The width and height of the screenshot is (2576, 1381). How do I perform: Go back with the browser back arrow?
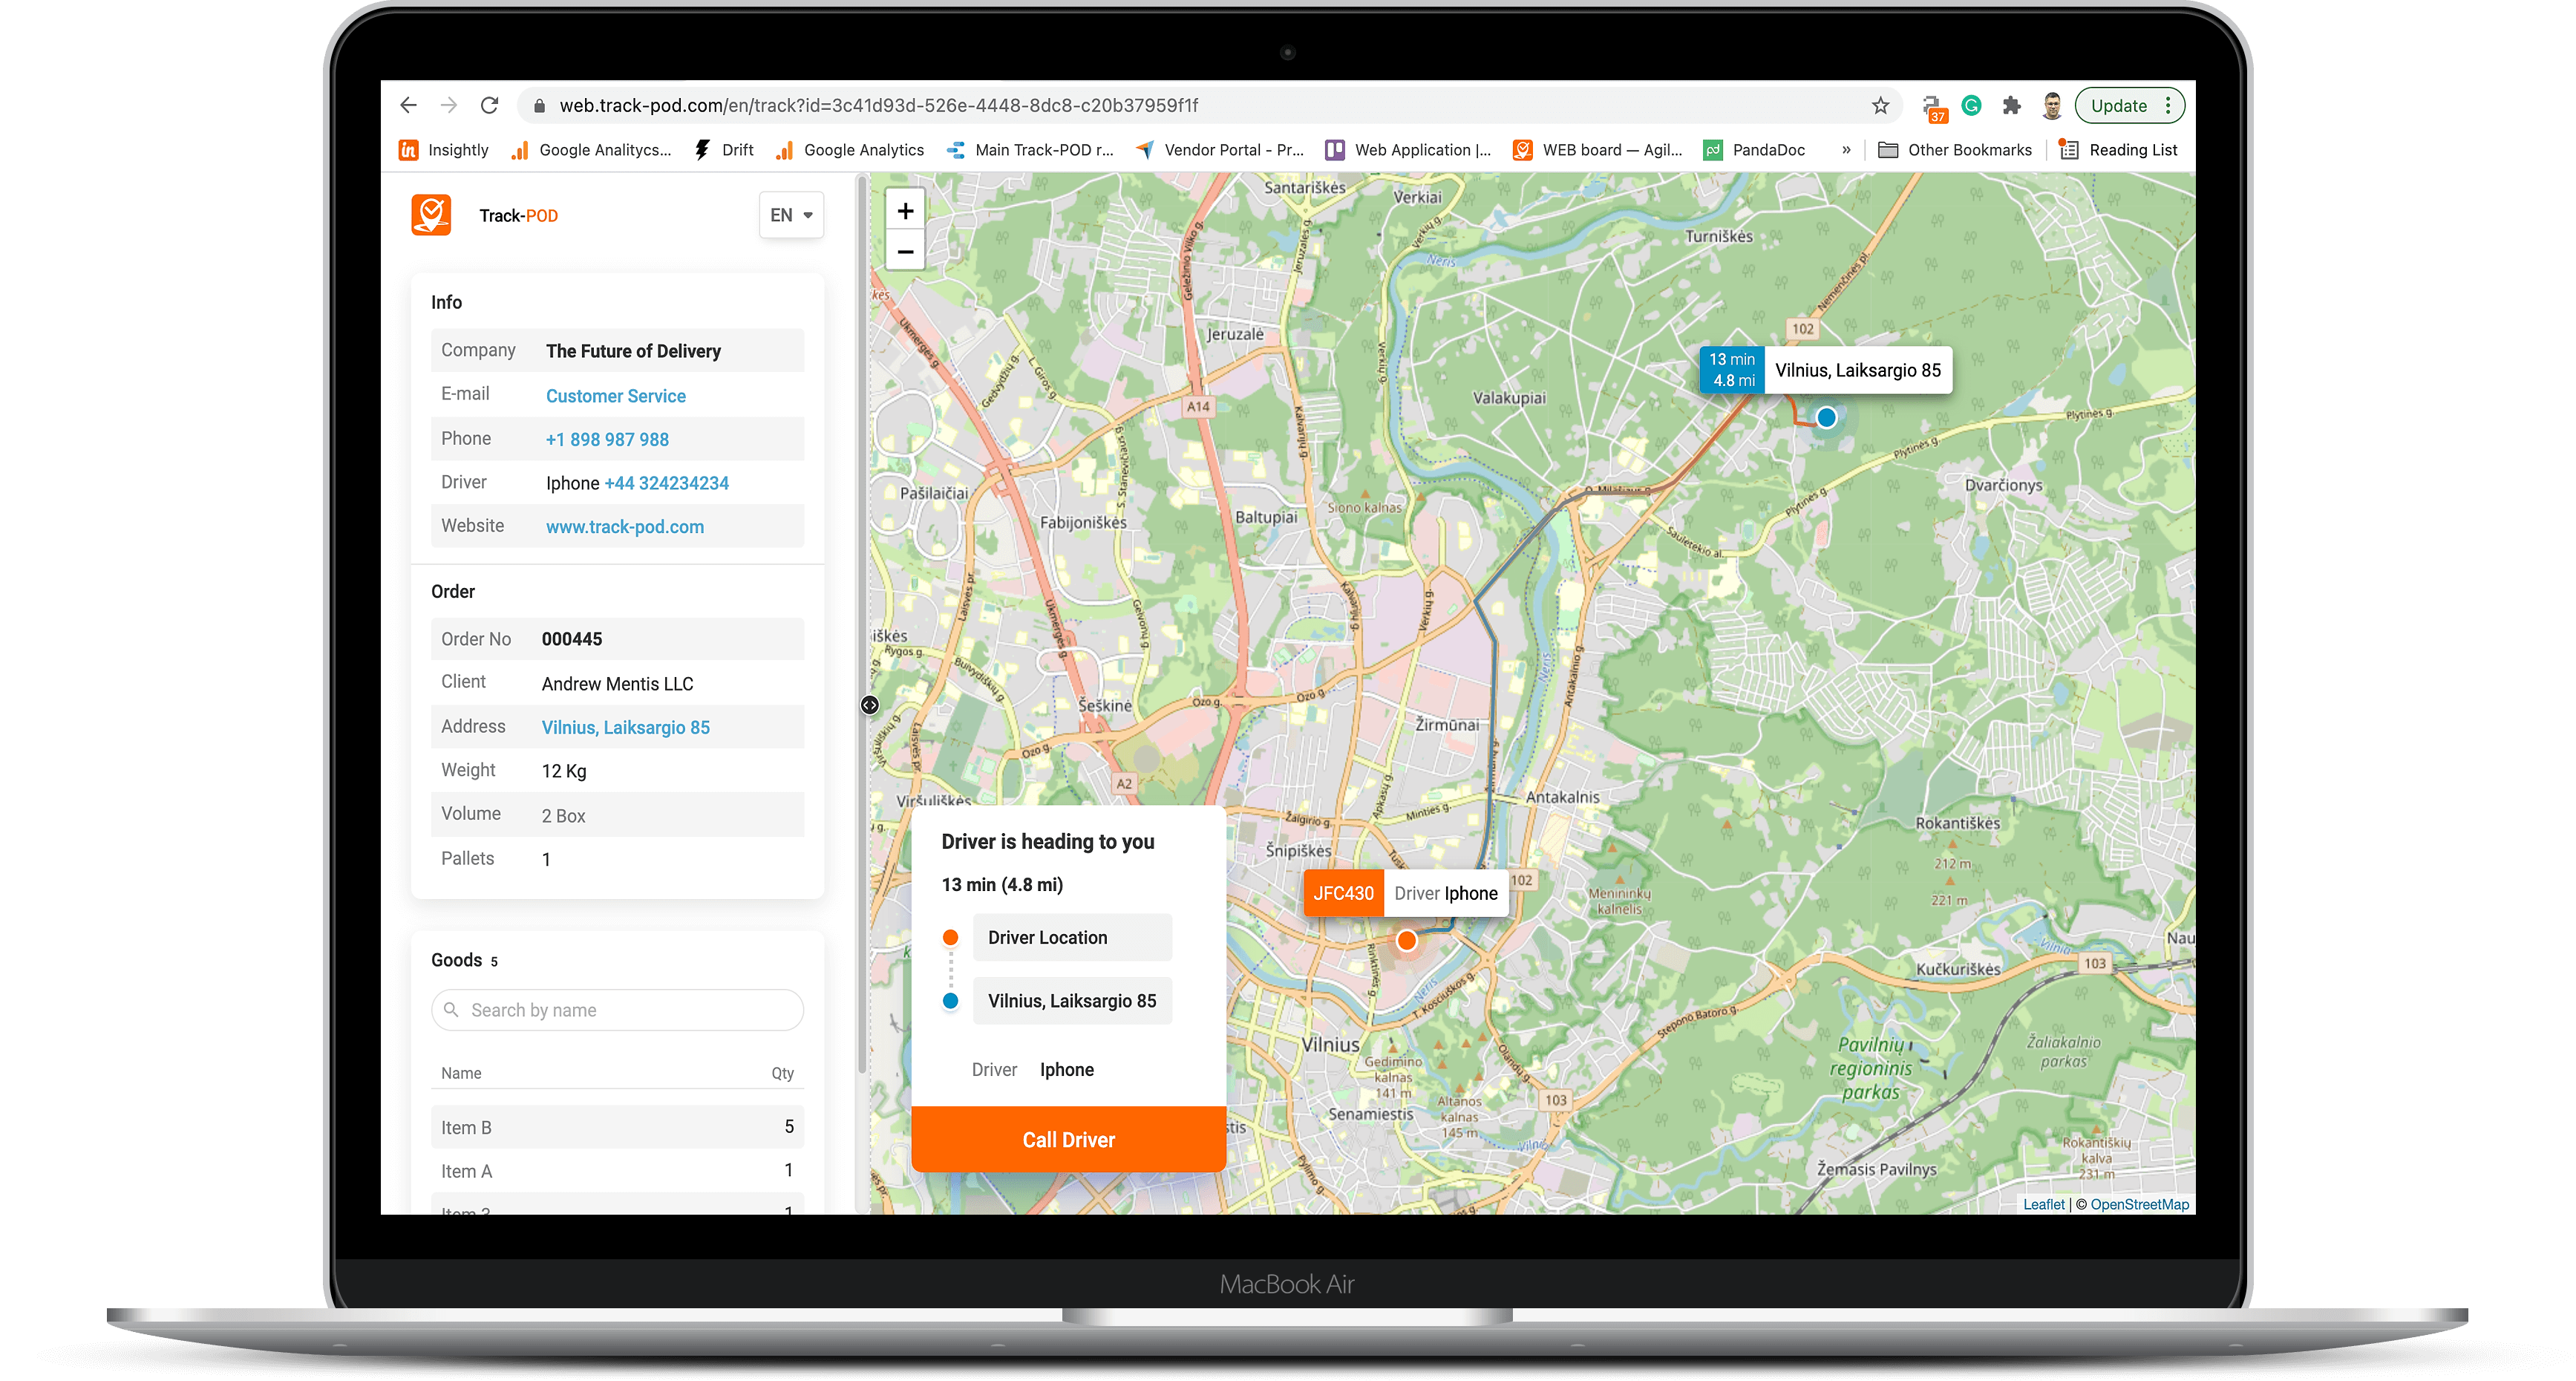(408, 105)
